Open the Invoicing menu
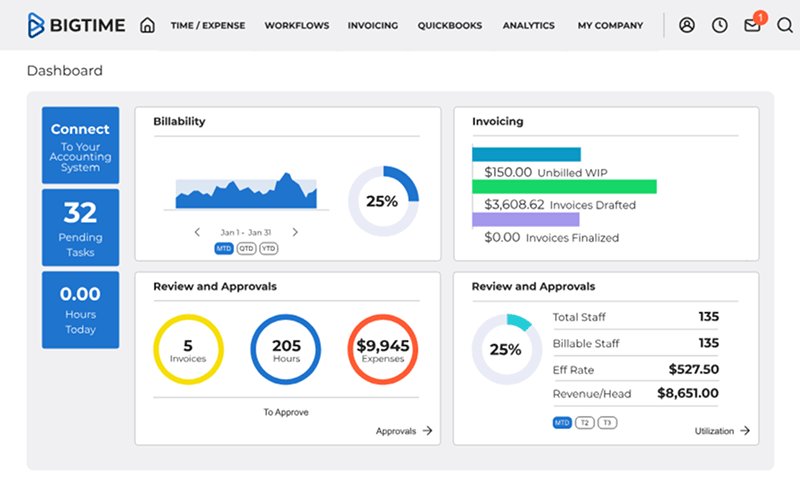The height and width of the screenshot is (484, 800). 372,26
